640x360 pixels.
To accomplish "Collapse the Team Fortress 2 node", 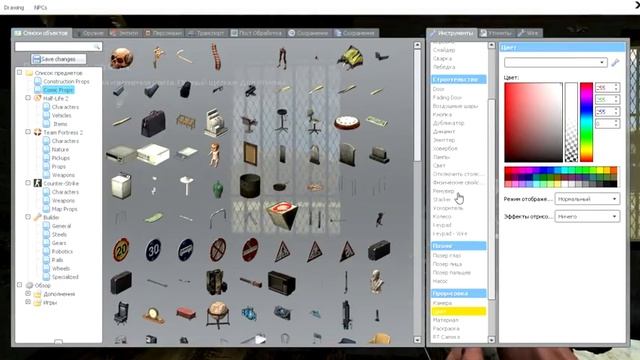I will click(x=28, y=132).
